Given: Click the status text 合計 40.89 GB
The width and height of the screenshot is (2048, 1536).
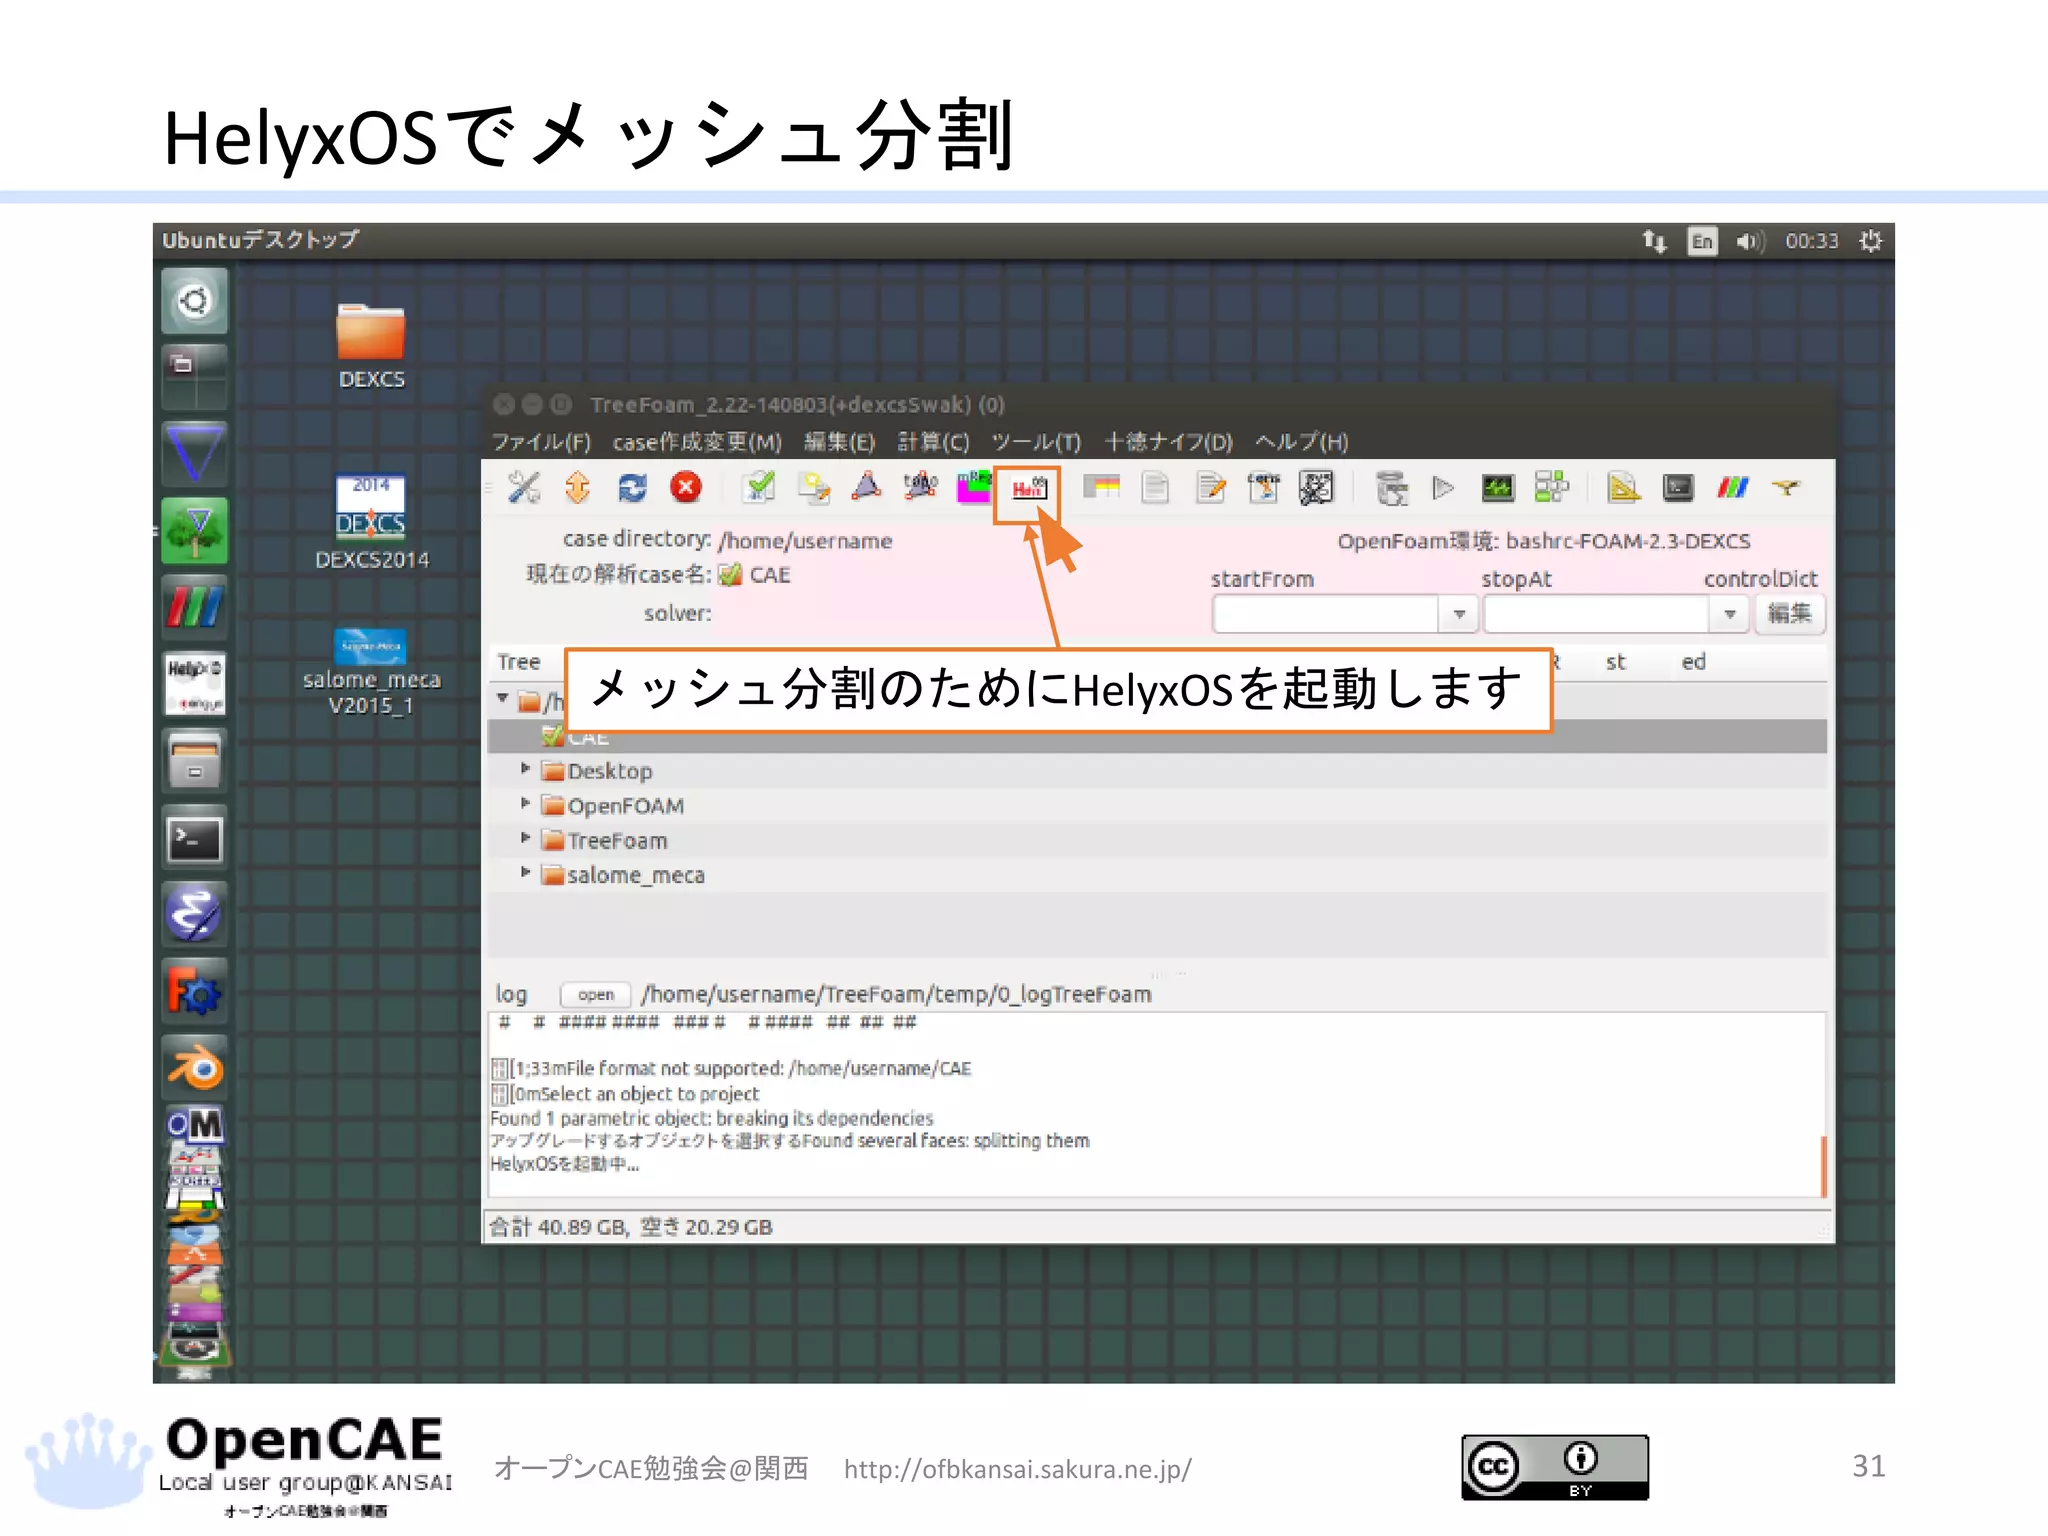Looking at the screenshot, I should point(559,1227).
